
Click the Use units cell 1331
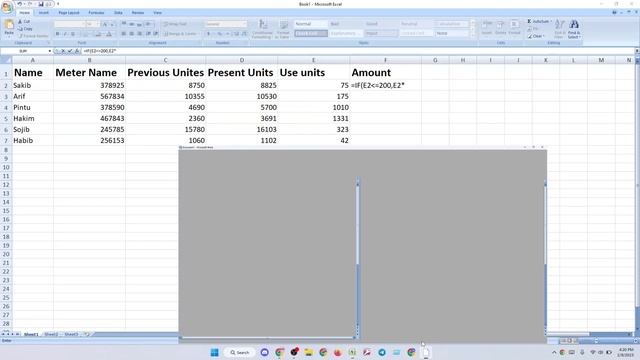(x=313, y=118)
